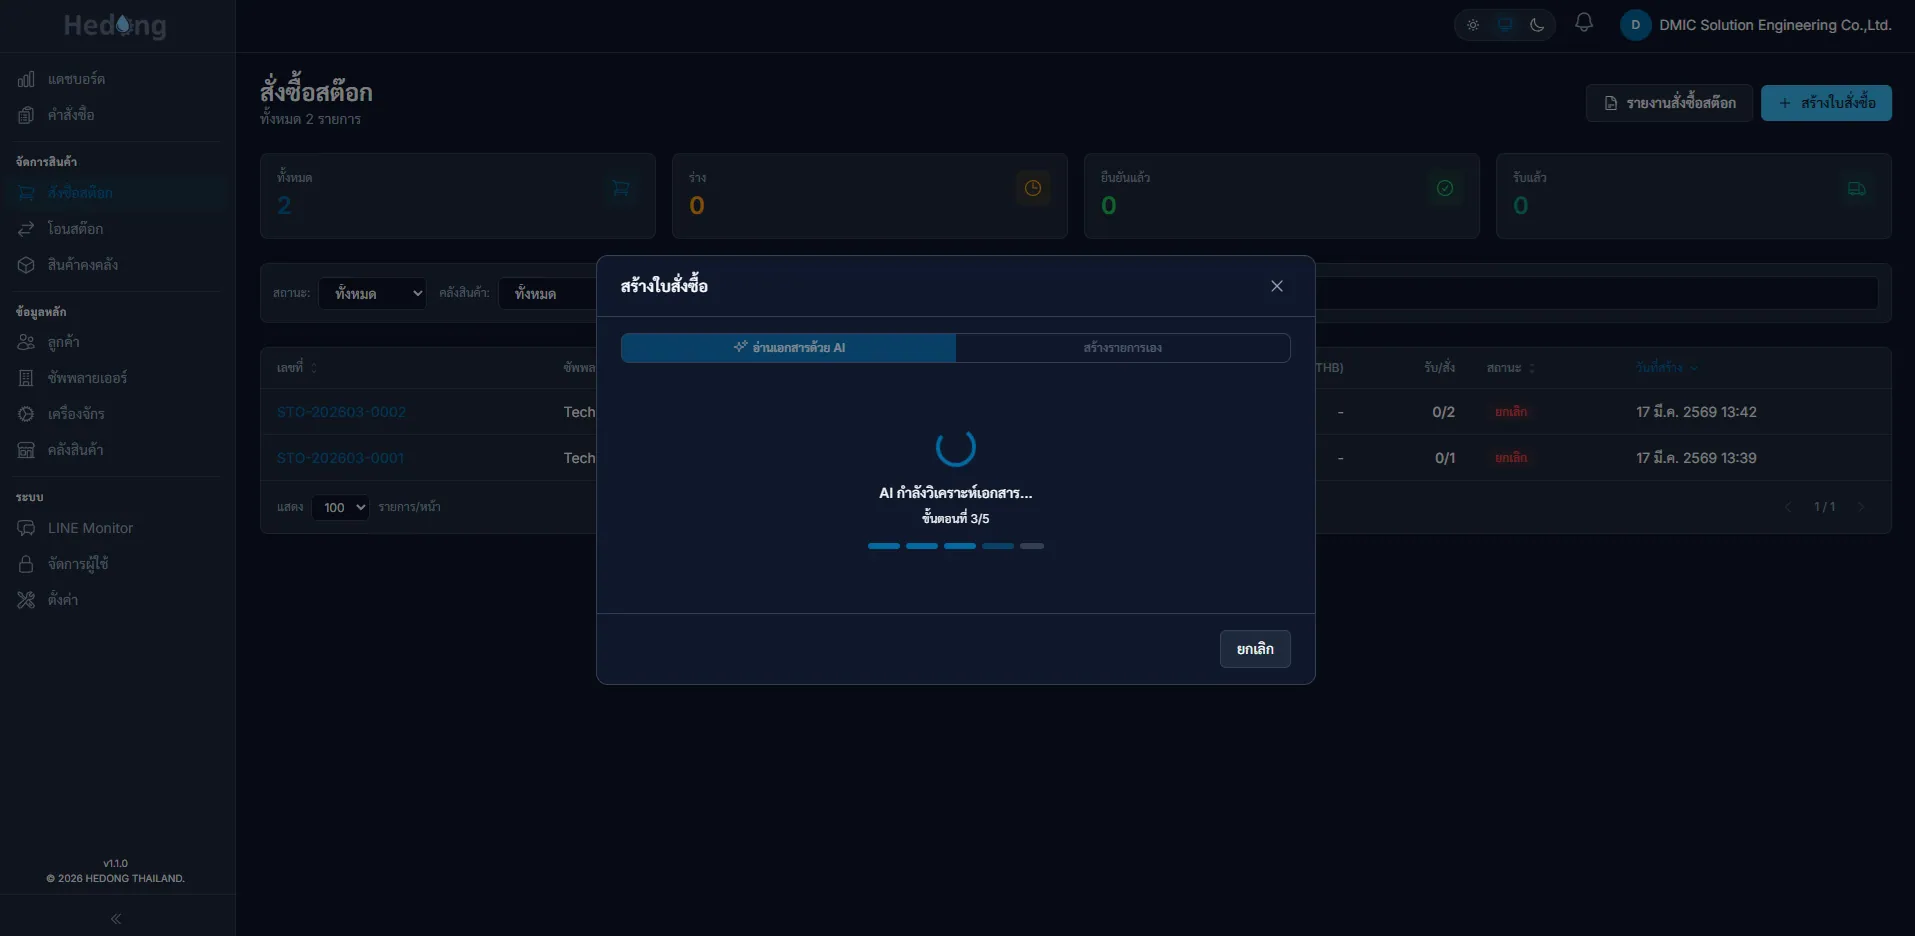Collapse the sidebar with double chevron
This screenshot has height=936, width=1915.
click(116, 919)
